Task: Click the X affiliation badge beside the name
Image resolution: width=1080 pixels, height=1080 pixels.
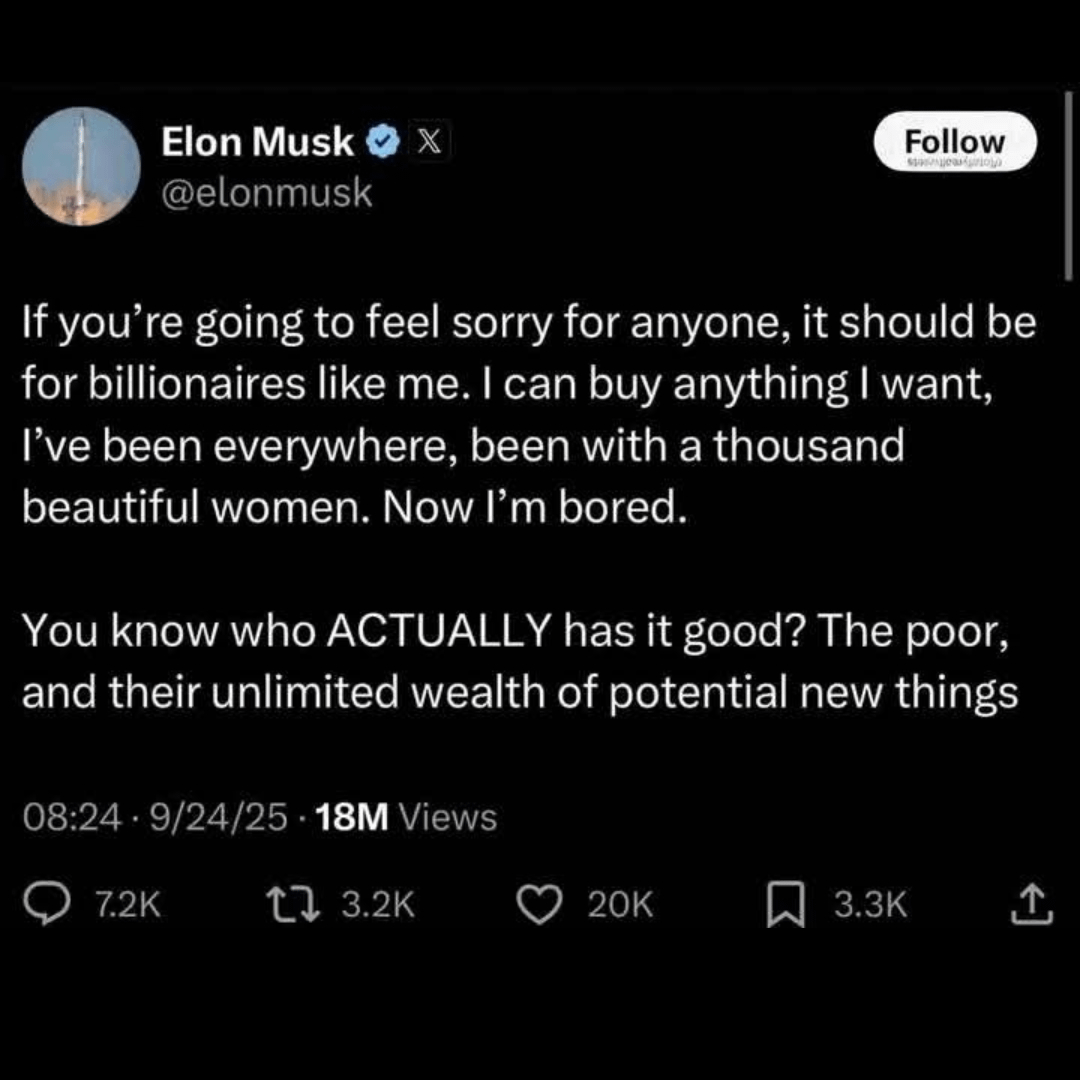Action: click(426, 143)
